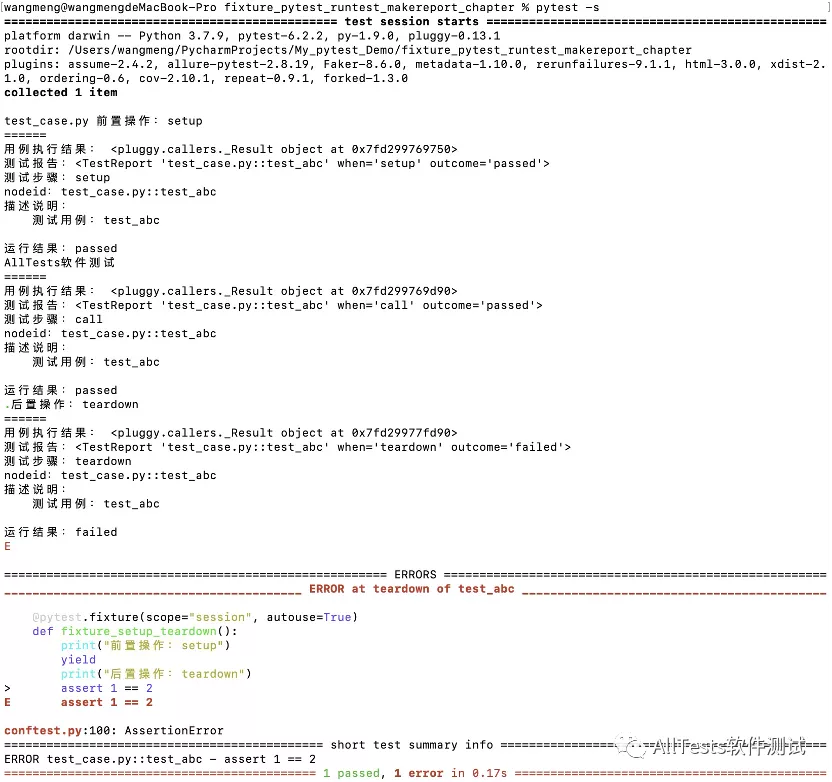Click the ERRORS section header
The width and height of the screenshot is (832, 782).
415,575
